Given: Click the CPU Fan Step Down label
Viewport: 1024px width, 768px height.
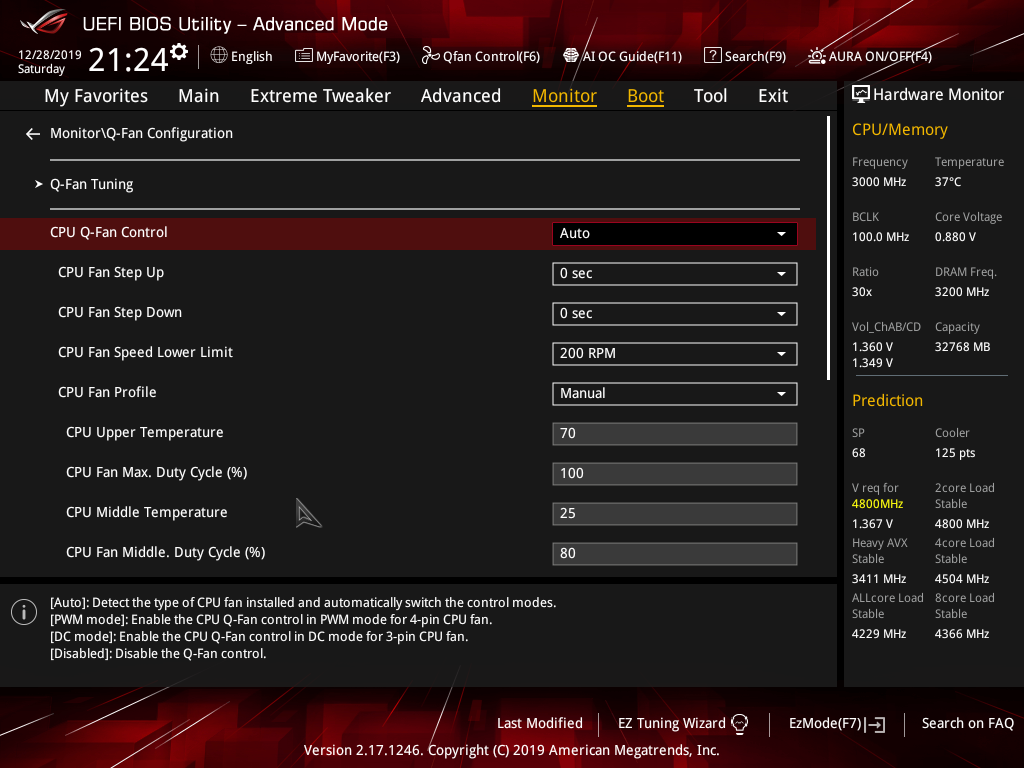Looking at the screenshot, I should [x=120, y=313].
